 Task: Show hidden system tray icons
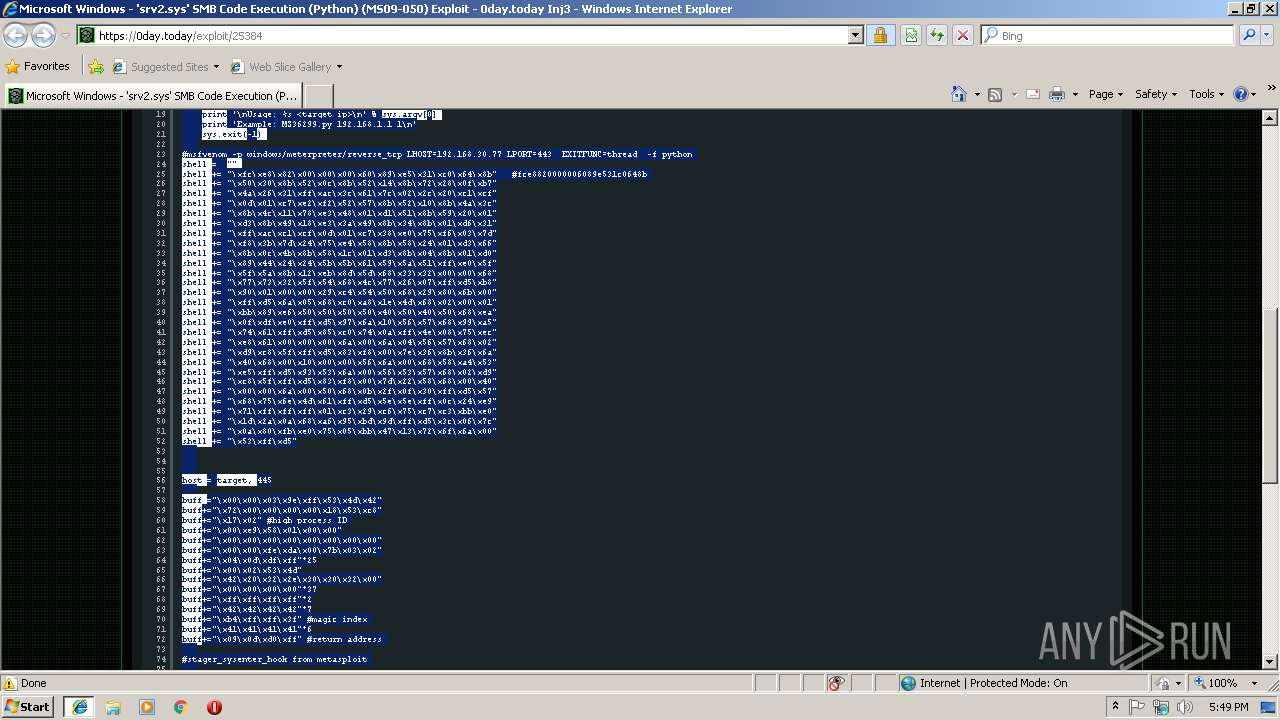tap(1115, 707)
